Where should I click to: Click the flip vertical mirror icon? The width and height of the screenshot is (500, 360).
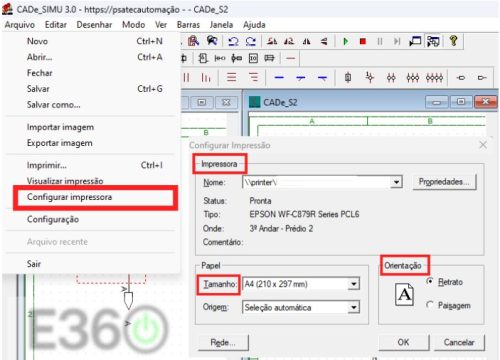[324, 41]
